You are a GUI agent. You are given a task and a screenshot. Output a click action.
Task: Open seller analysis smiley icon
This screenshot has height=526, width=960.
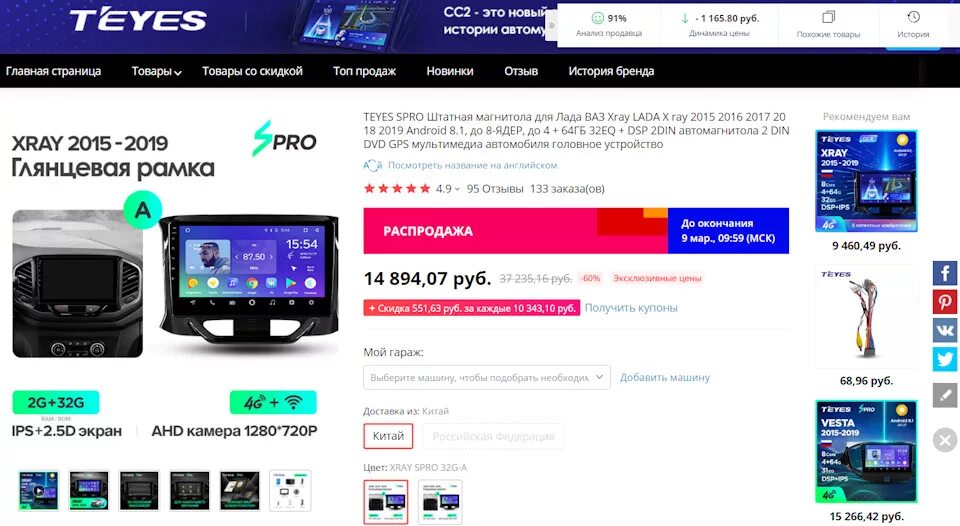tap(598, 18)
